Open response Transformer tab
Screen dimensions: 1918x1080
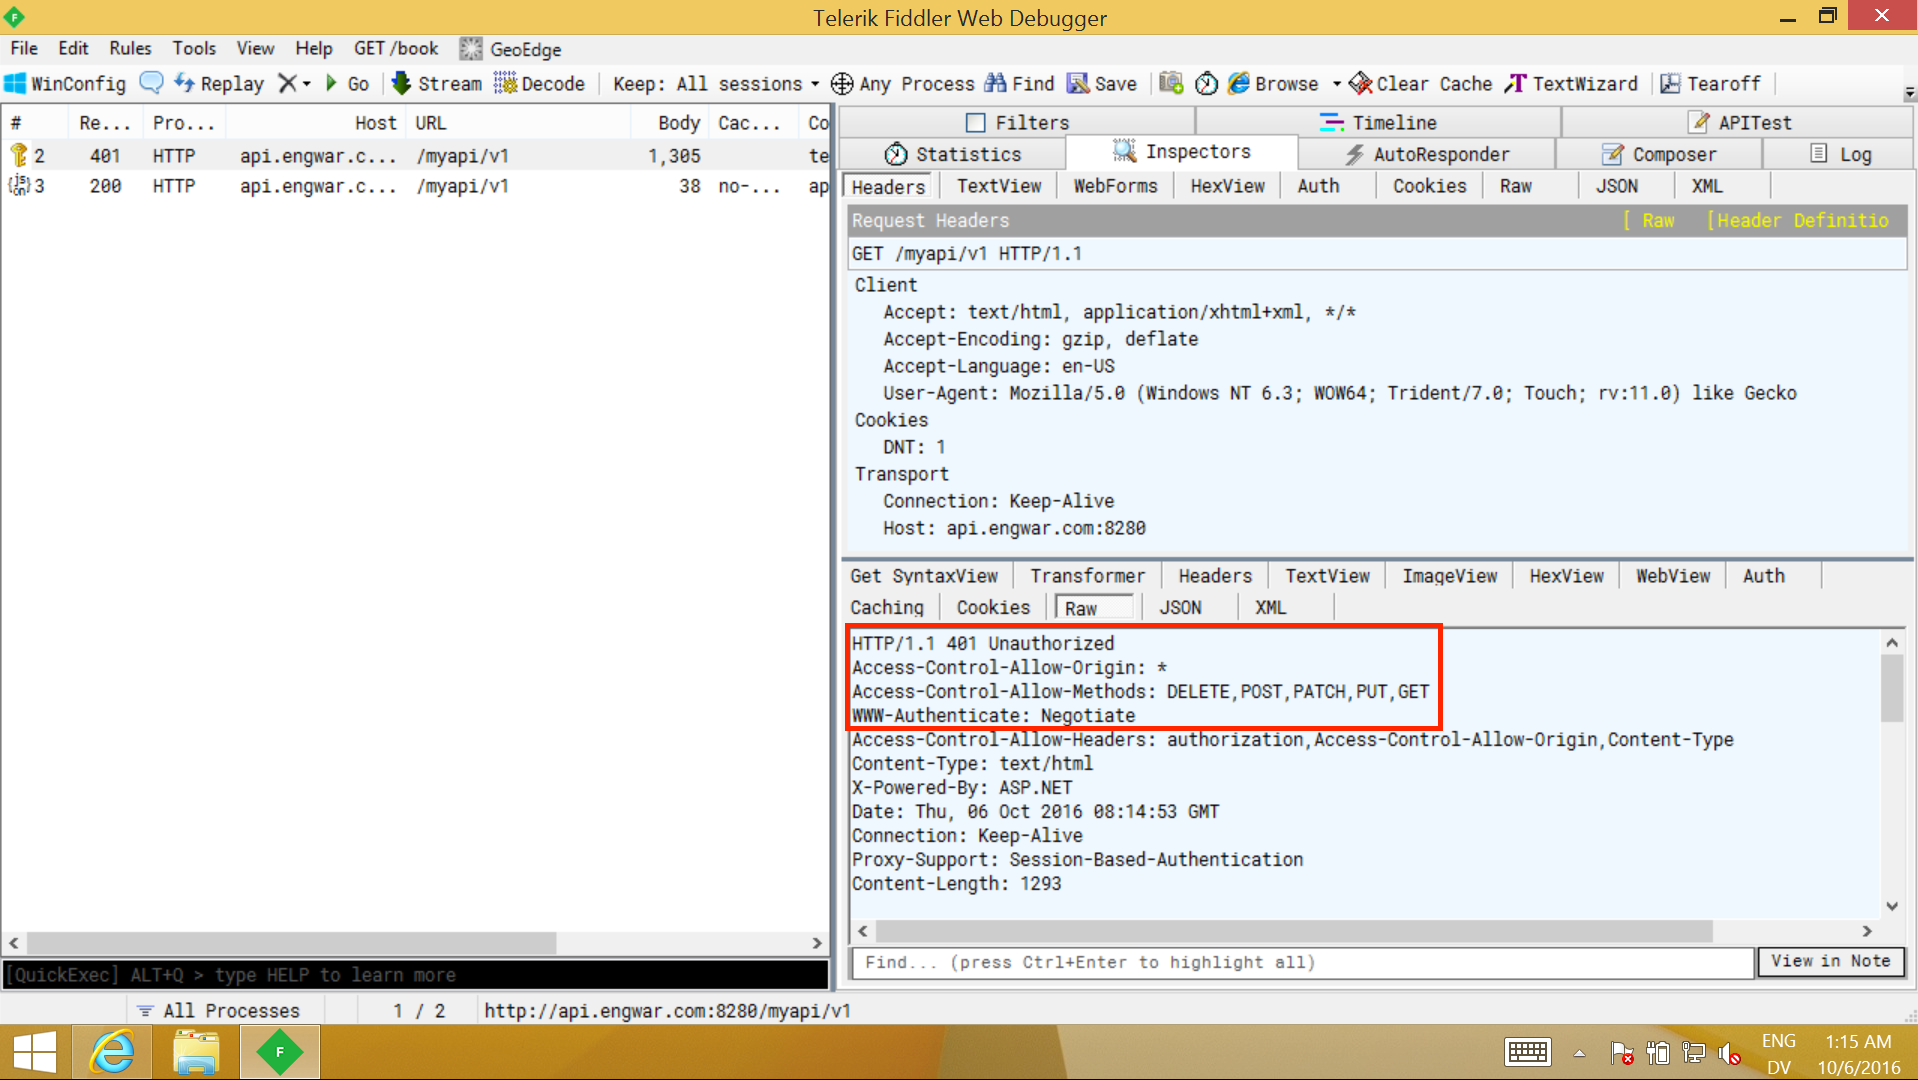click(x=1087, y=576)
